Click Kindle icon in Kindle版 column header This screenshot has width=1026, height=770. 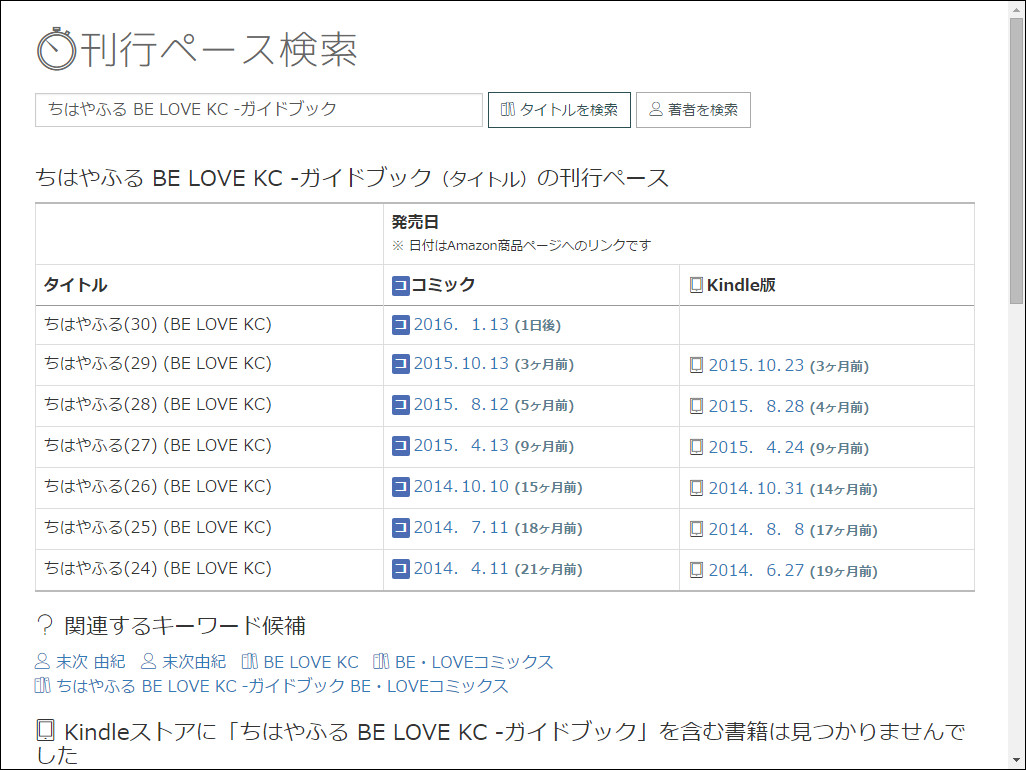point(697,285)
